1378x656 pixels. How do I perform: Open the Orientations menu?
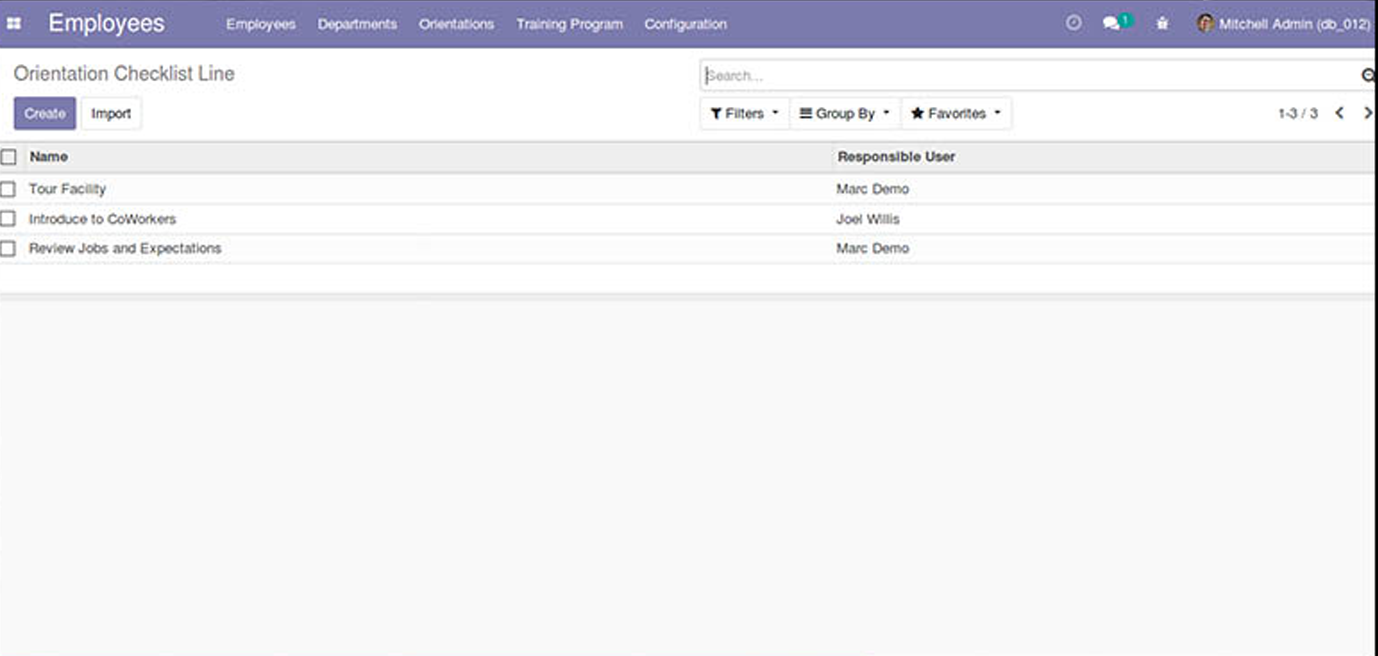click(456, 24)
